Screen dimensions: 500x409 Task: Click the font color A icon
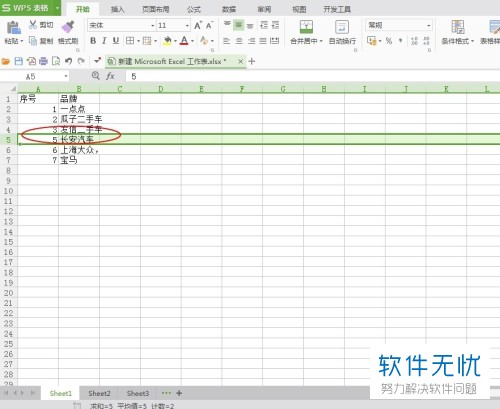184,41
